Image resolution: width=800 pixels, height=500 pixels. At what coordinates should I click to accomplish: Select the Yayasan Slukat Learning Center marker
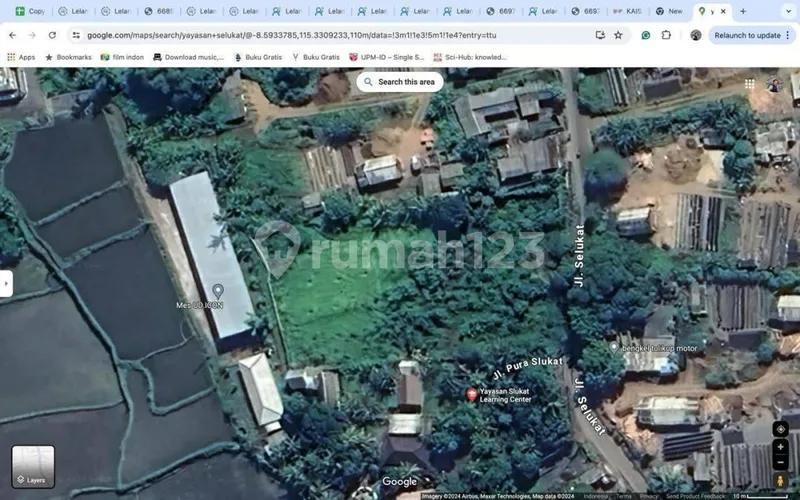coord(472,394)
